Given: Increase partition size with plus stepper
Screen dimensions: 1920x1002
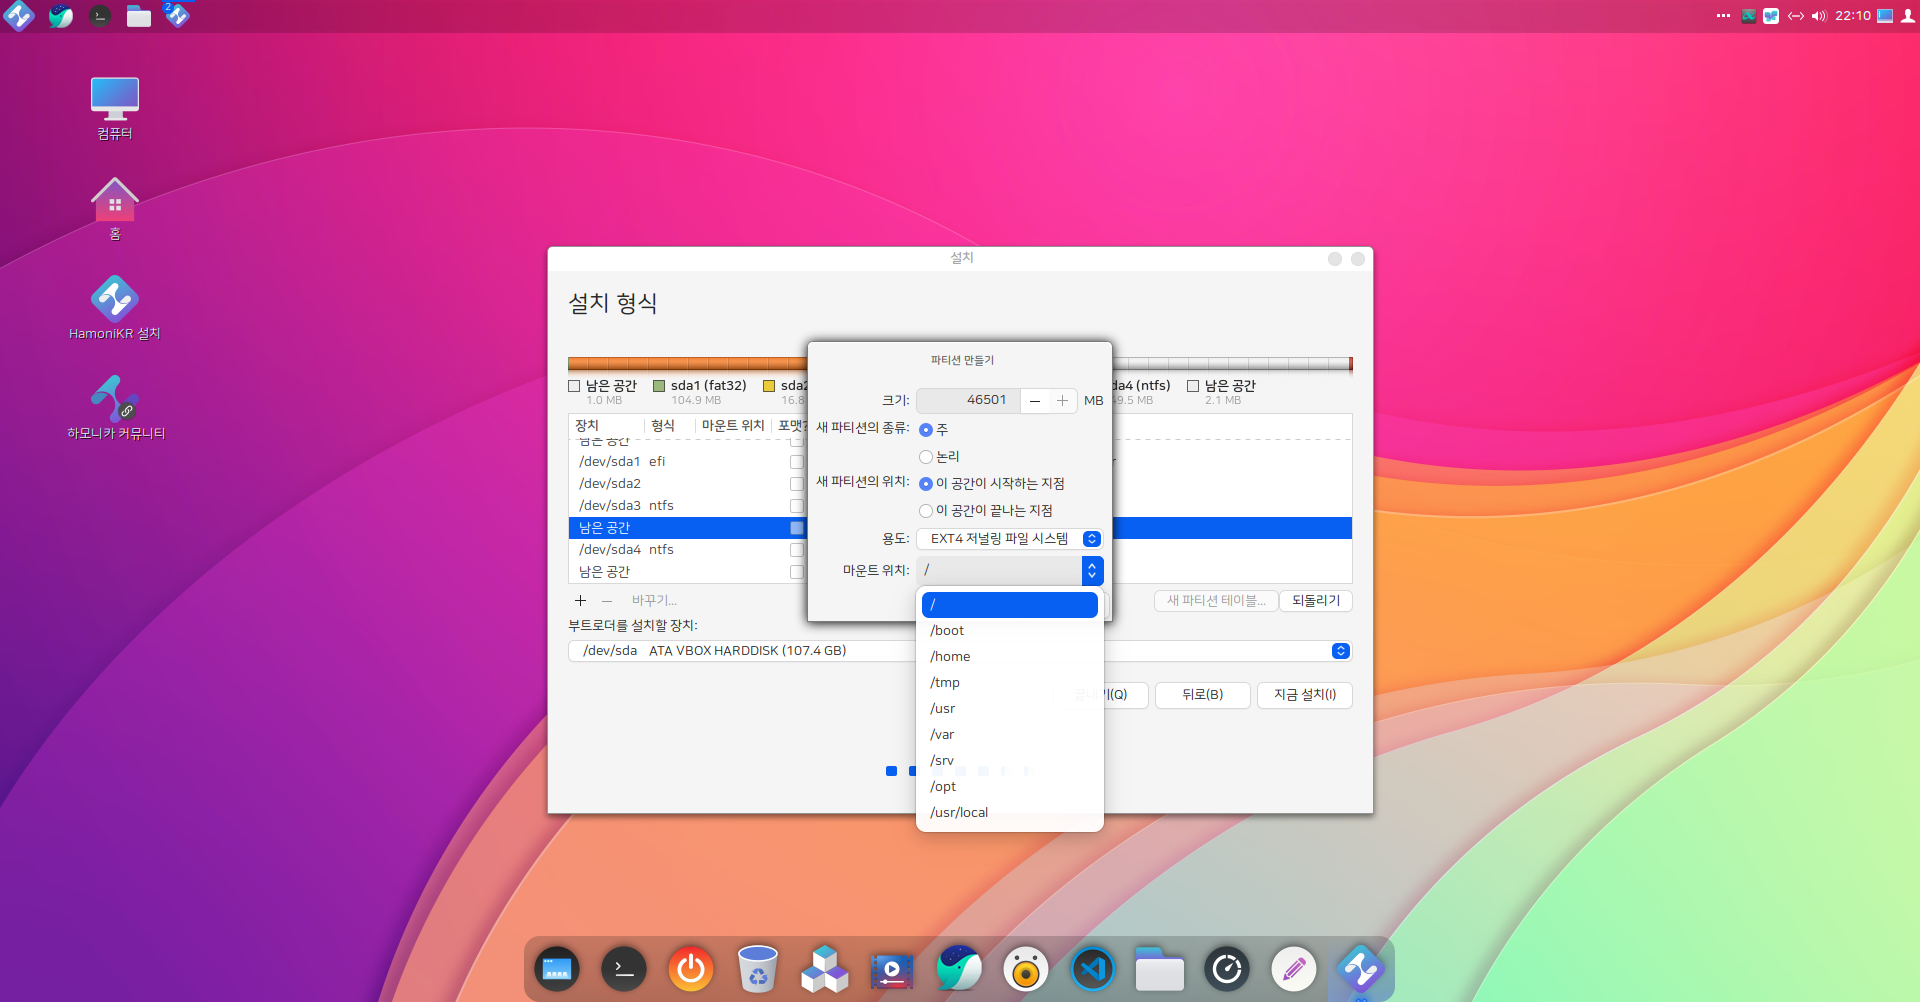Looking at the screenshot, I should [x=1062, y=401].
